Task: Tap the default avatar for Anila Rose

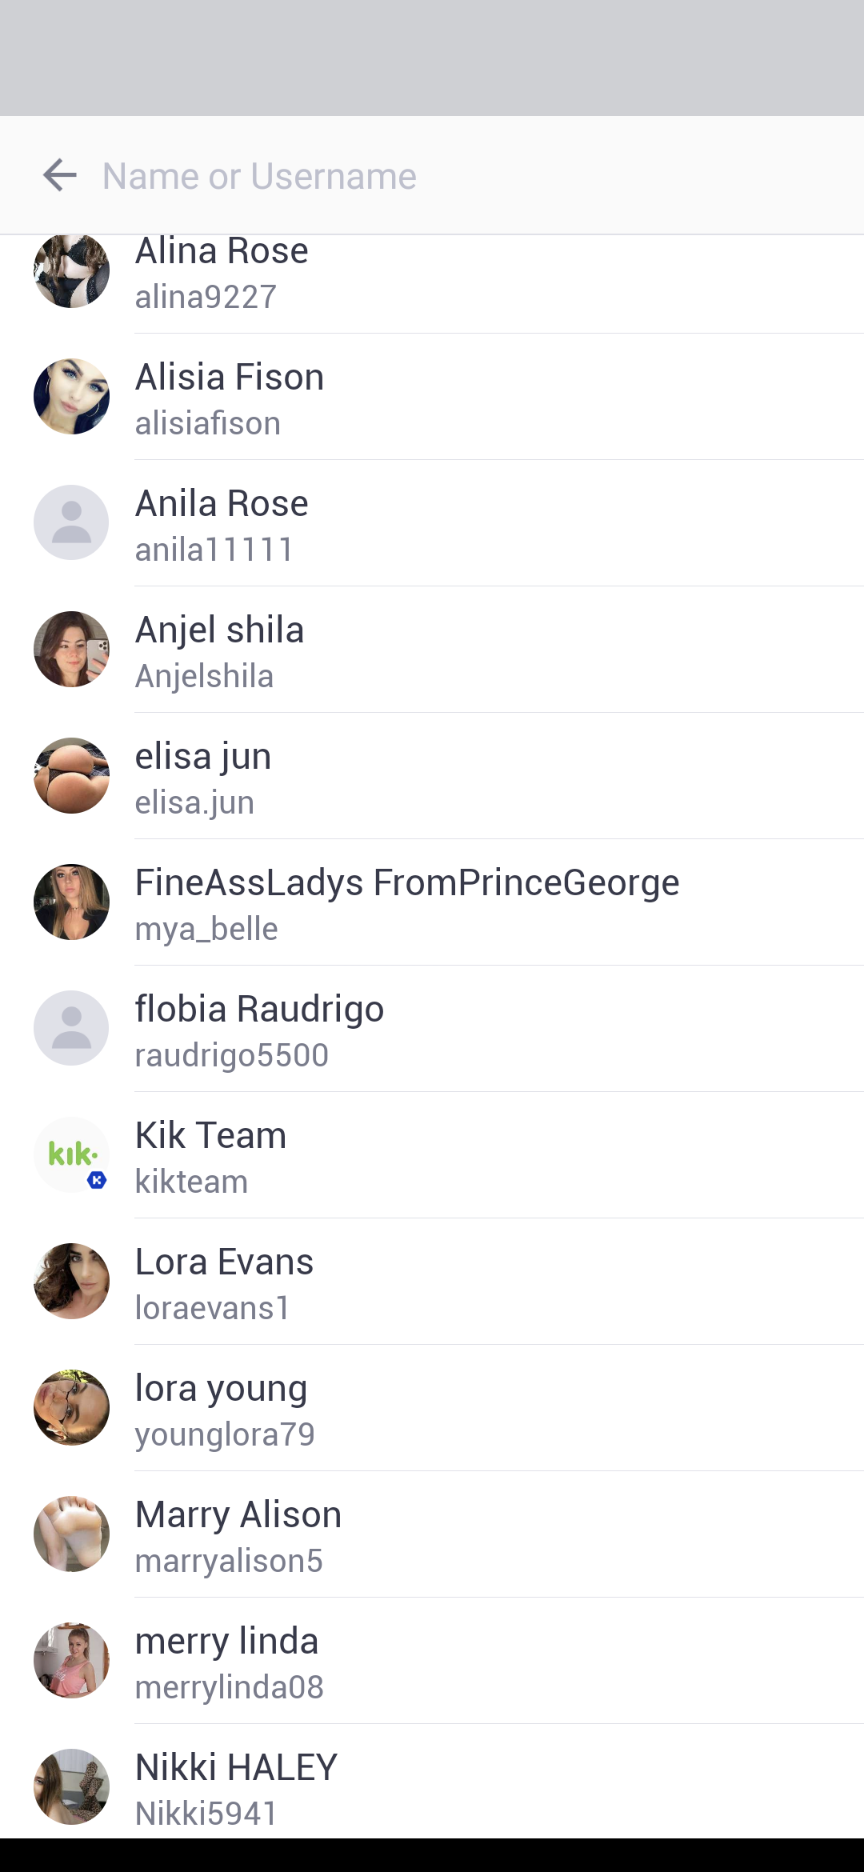Action: [x=71, y=522]
